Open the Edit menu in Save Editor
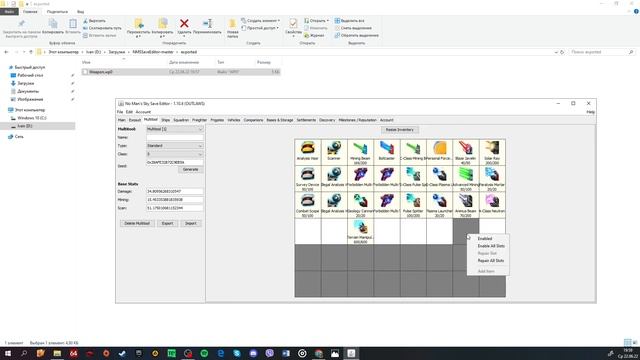 pyautogui.click(x=129, y=112)
